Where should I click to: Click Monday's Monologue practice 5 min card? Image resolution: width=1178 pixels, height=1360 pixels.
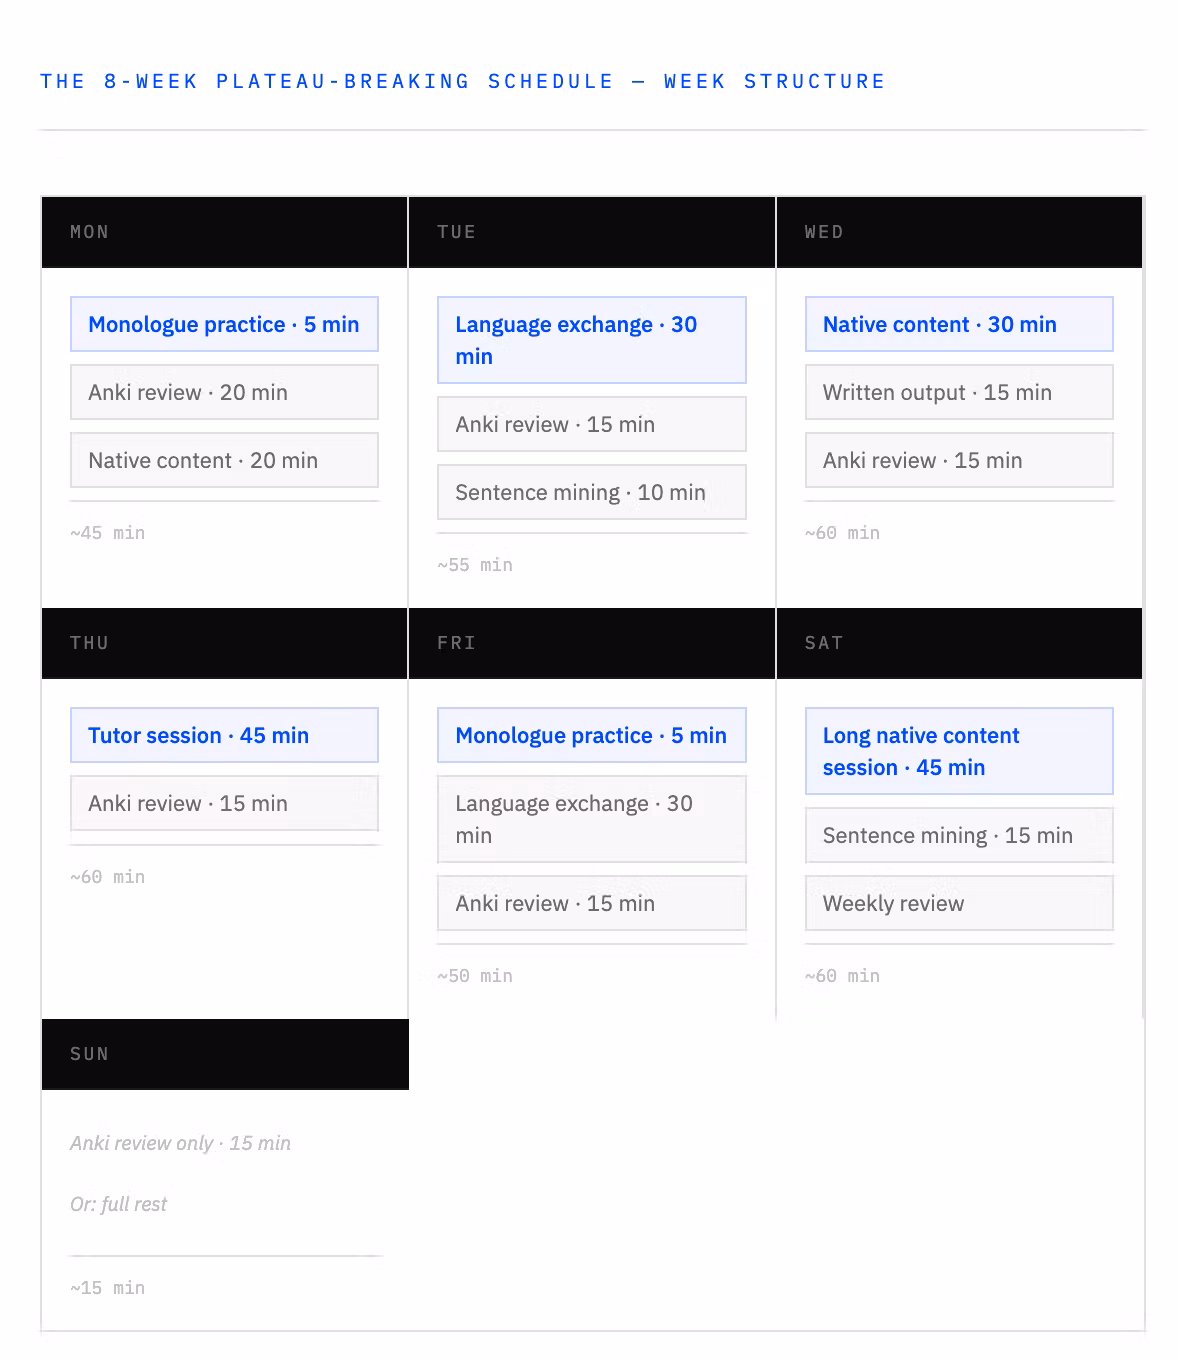tap(224, 324)
